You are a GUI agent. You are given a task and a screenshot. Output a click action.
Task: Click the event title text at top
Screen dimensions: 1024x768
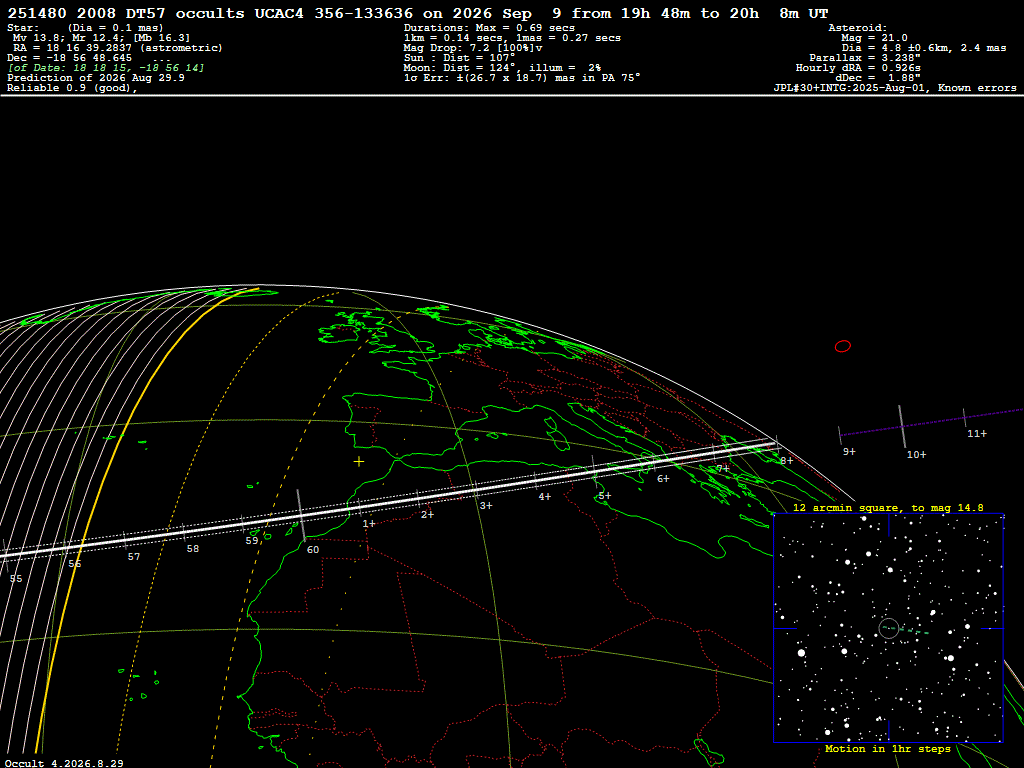point(418,13)
